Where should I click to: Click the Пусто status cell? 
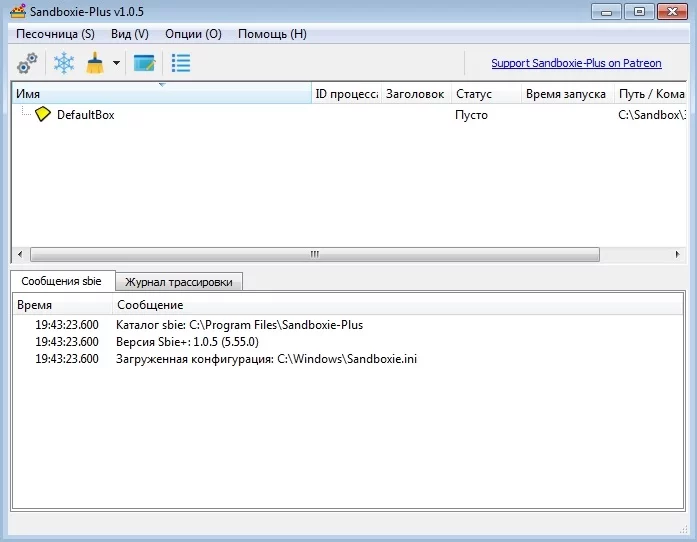coord(471,115)
